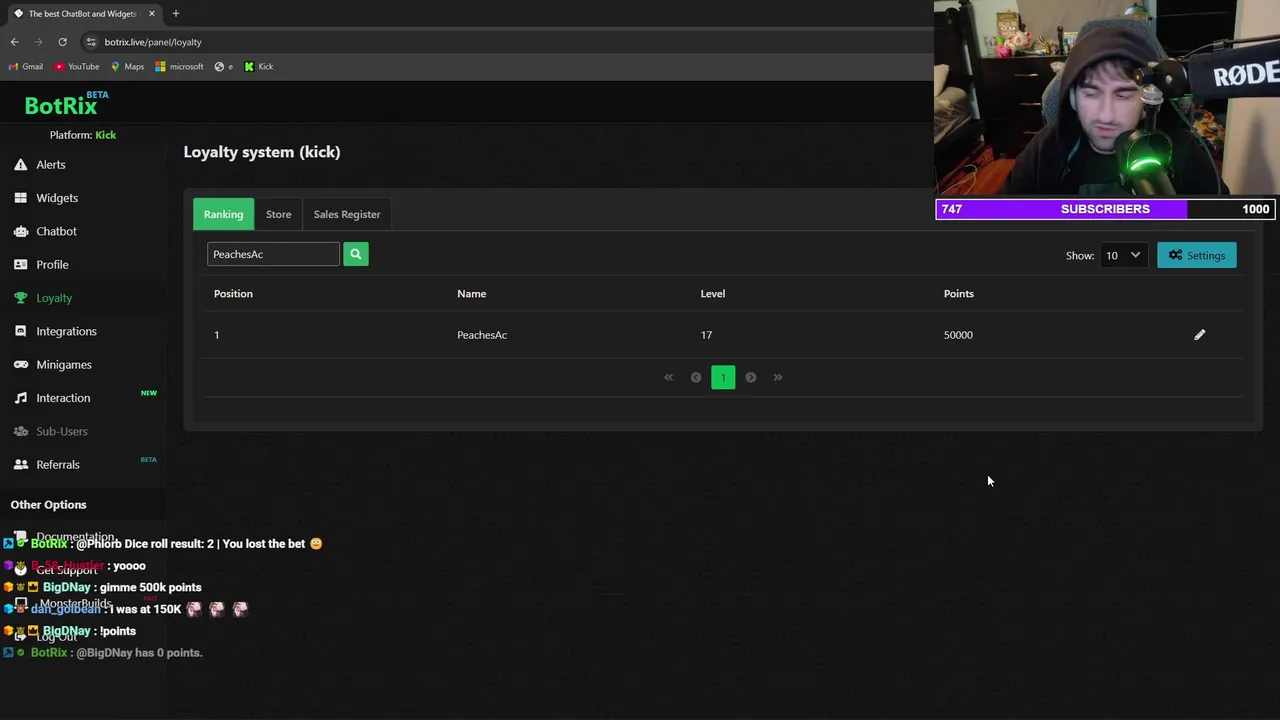Image resolution: width=1280 pixels, height=720 pixels.
Task: Open Gmail bookmark
Action: tap(26, 67)
